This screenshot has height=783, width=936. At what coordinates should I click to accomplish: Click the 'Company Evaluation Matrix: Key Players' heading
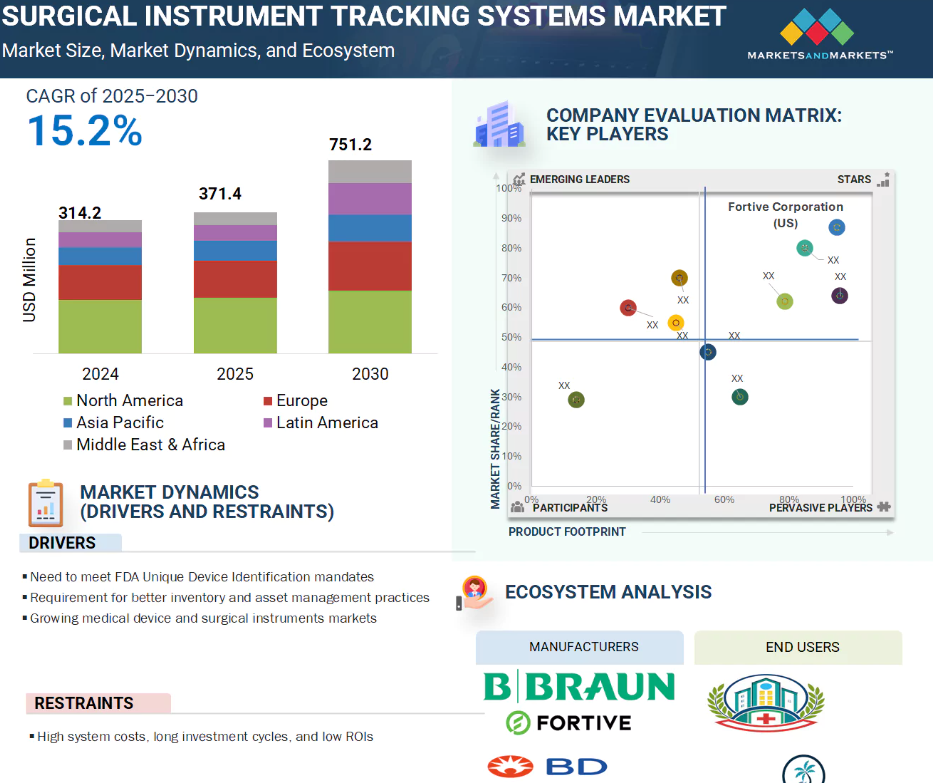[x=694, y=125]
